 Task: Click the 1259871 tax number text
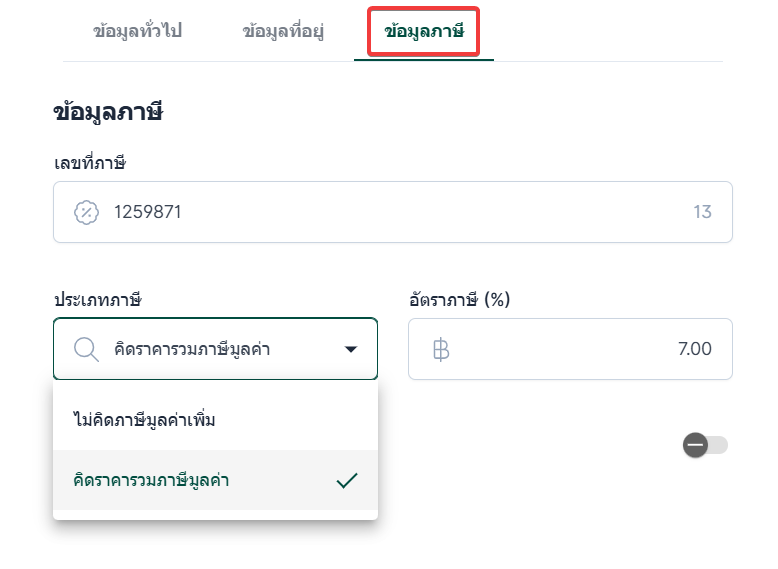pos(147,212)
